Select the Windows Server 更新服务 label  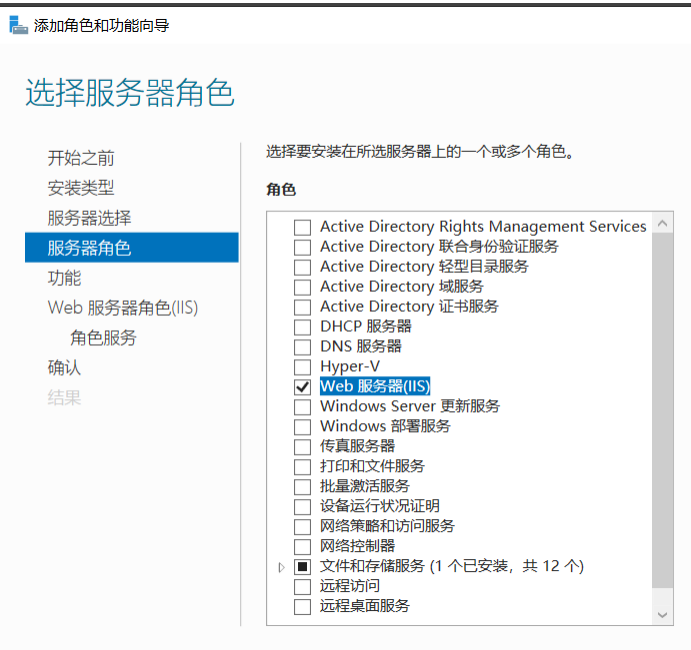tap(410, 406)
